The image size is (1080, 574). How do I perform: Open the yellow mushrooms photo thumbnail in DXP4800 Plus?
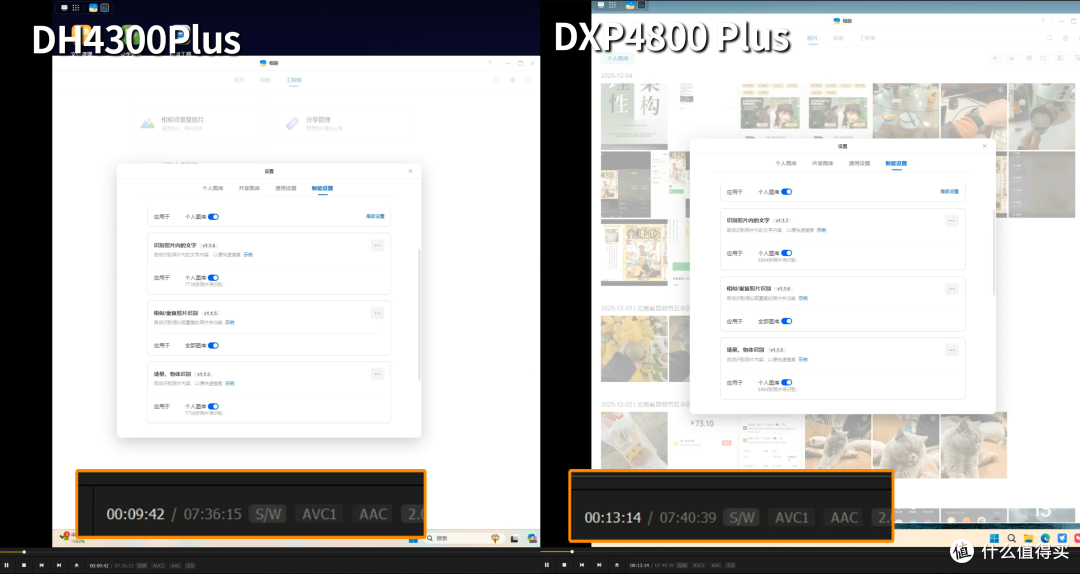(634, 349)
